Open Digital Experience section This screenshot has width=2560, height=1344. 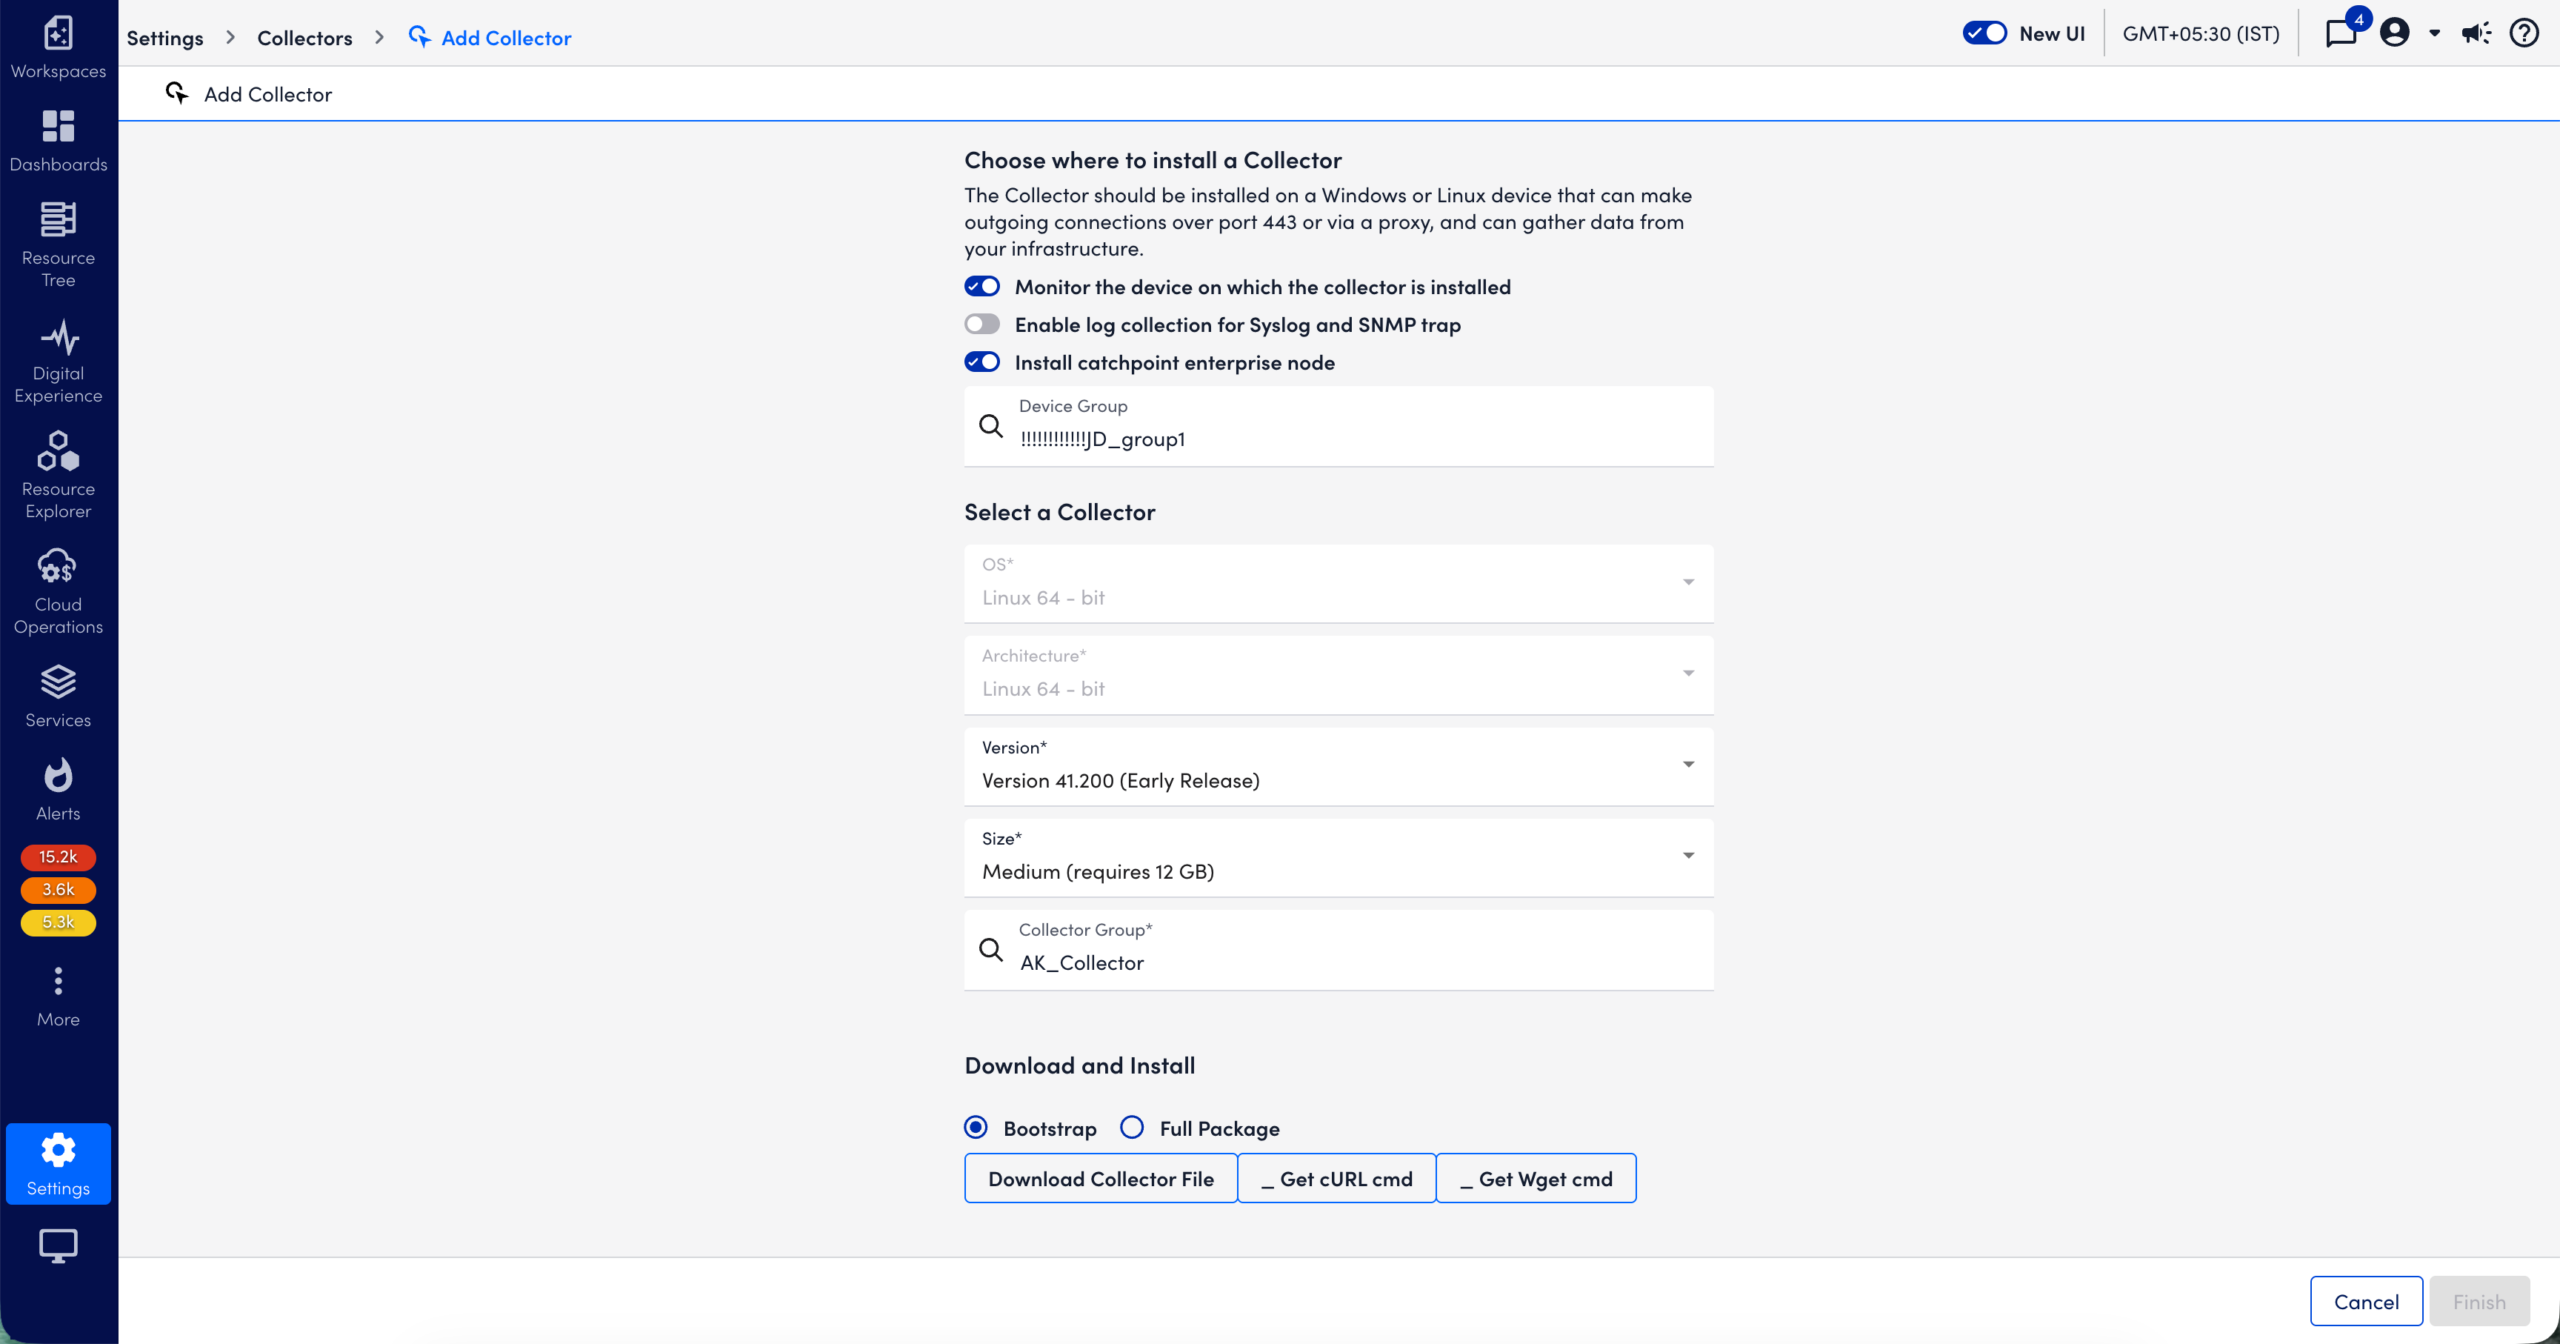tap(58, 361)
